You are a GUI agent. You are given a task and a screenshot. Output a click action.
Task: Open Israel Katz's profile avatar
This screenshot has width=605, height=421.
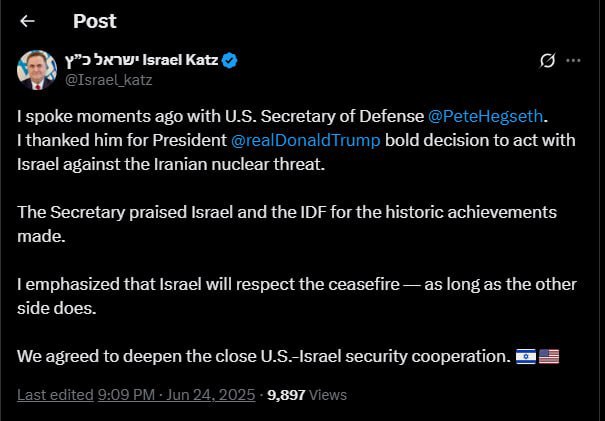point(36,69)
